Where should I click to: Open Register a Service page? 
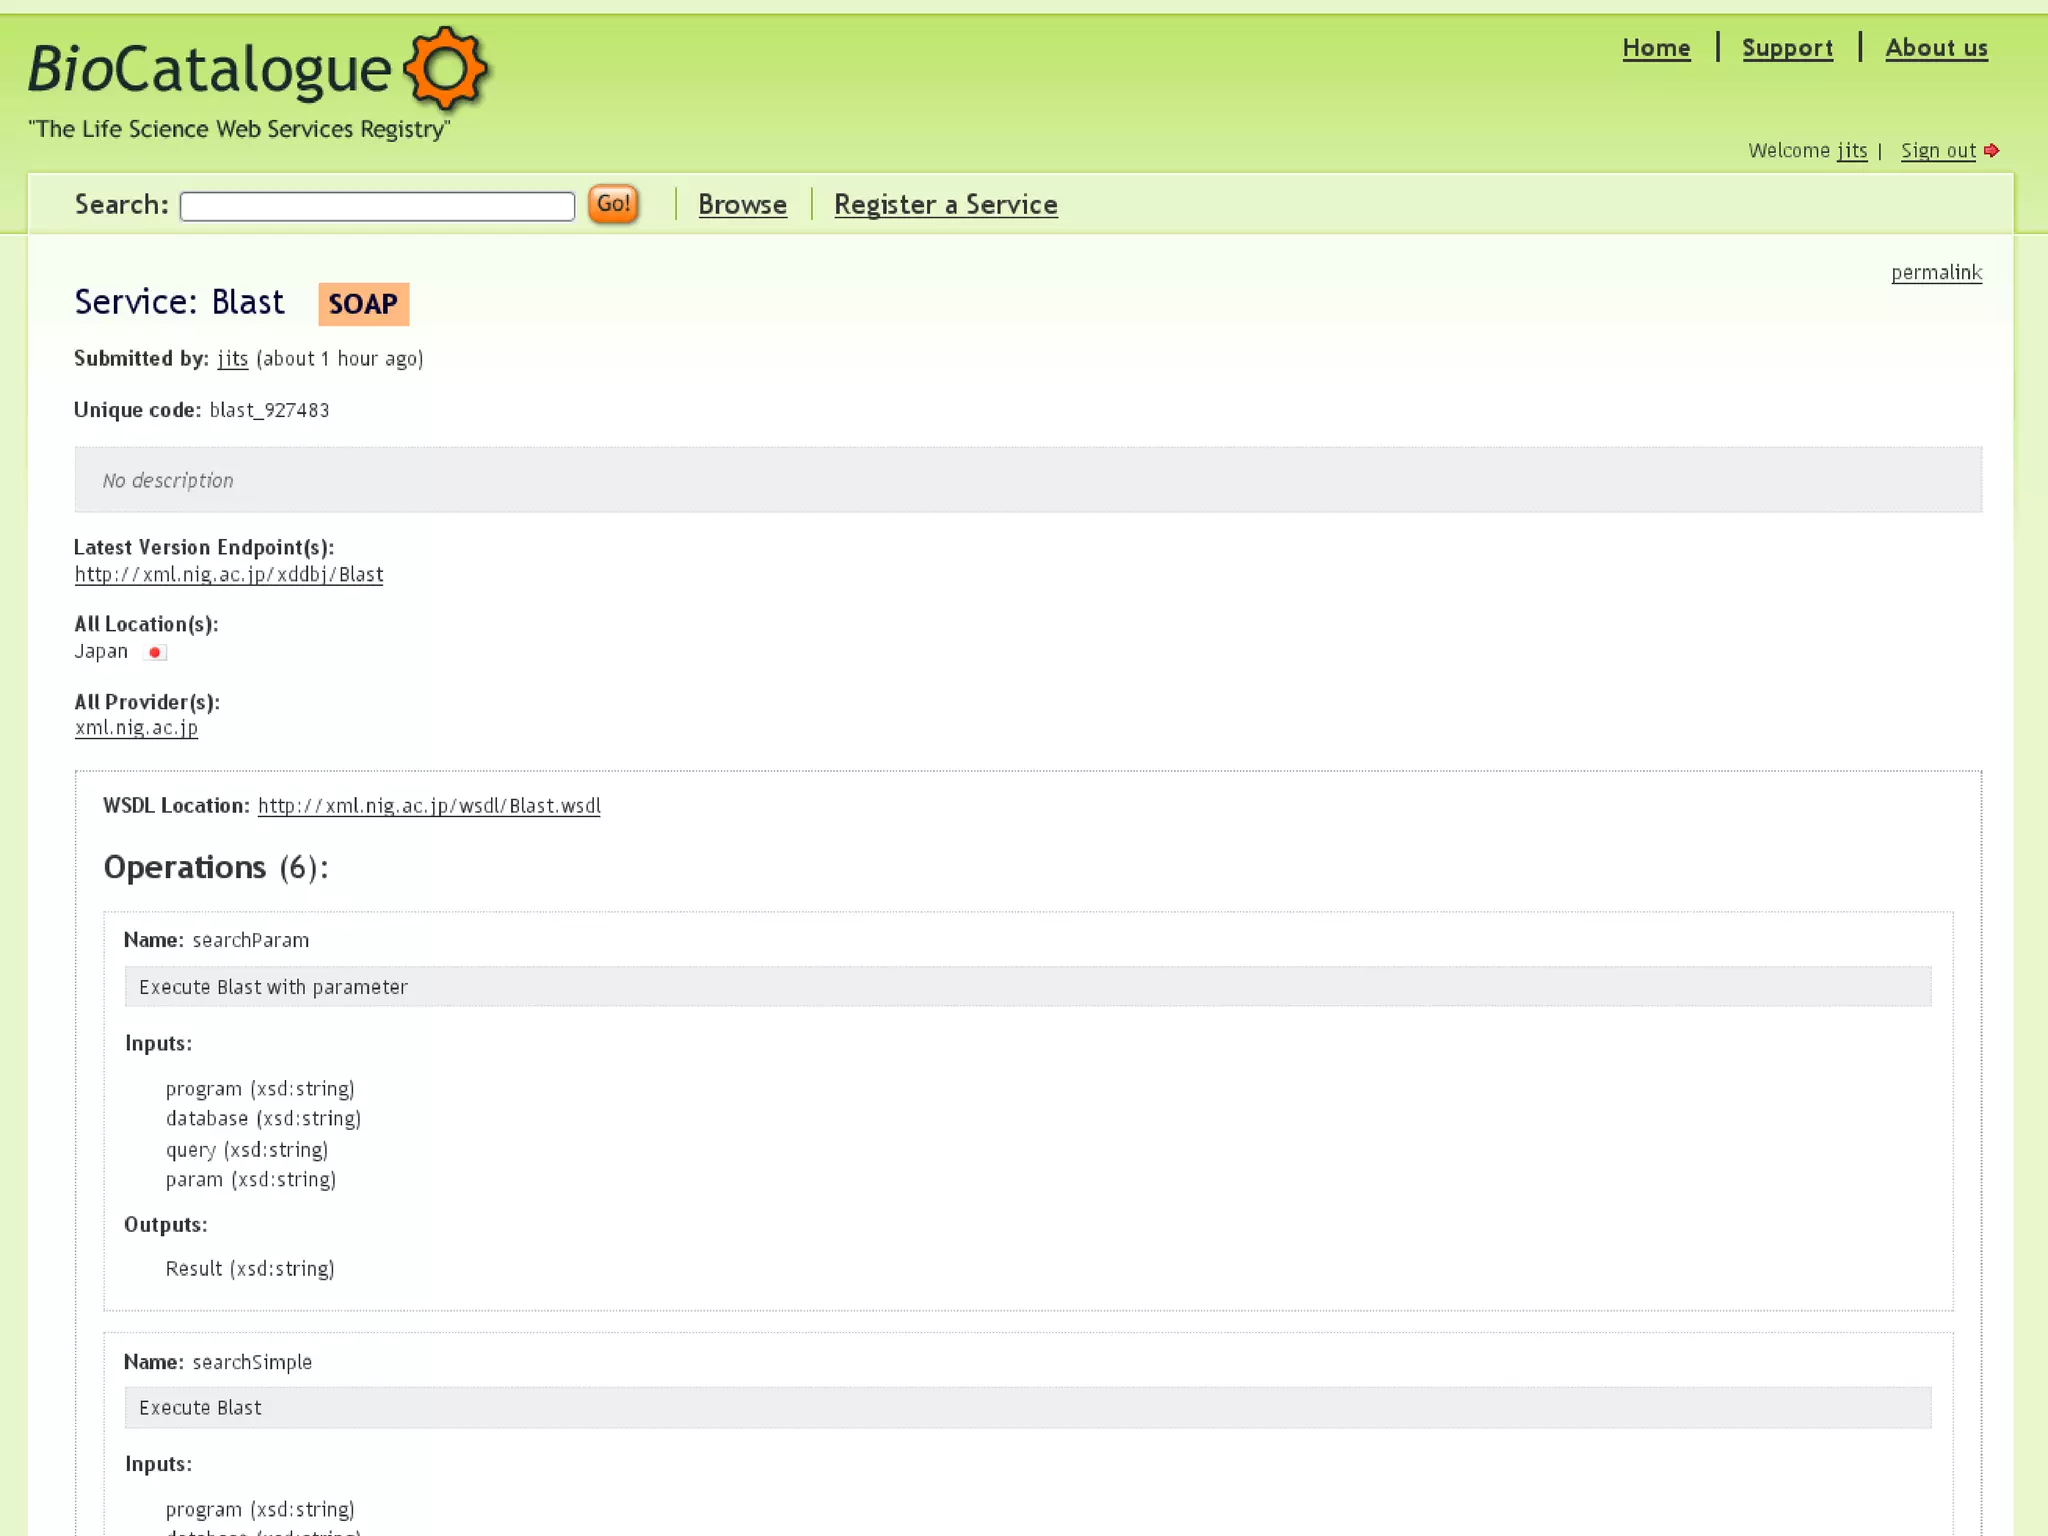[945, 204]
